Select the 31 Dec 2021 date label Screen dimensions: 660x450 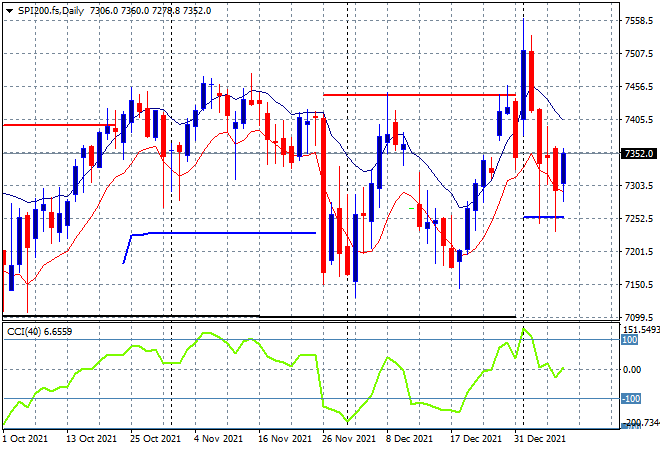point(540,439)
